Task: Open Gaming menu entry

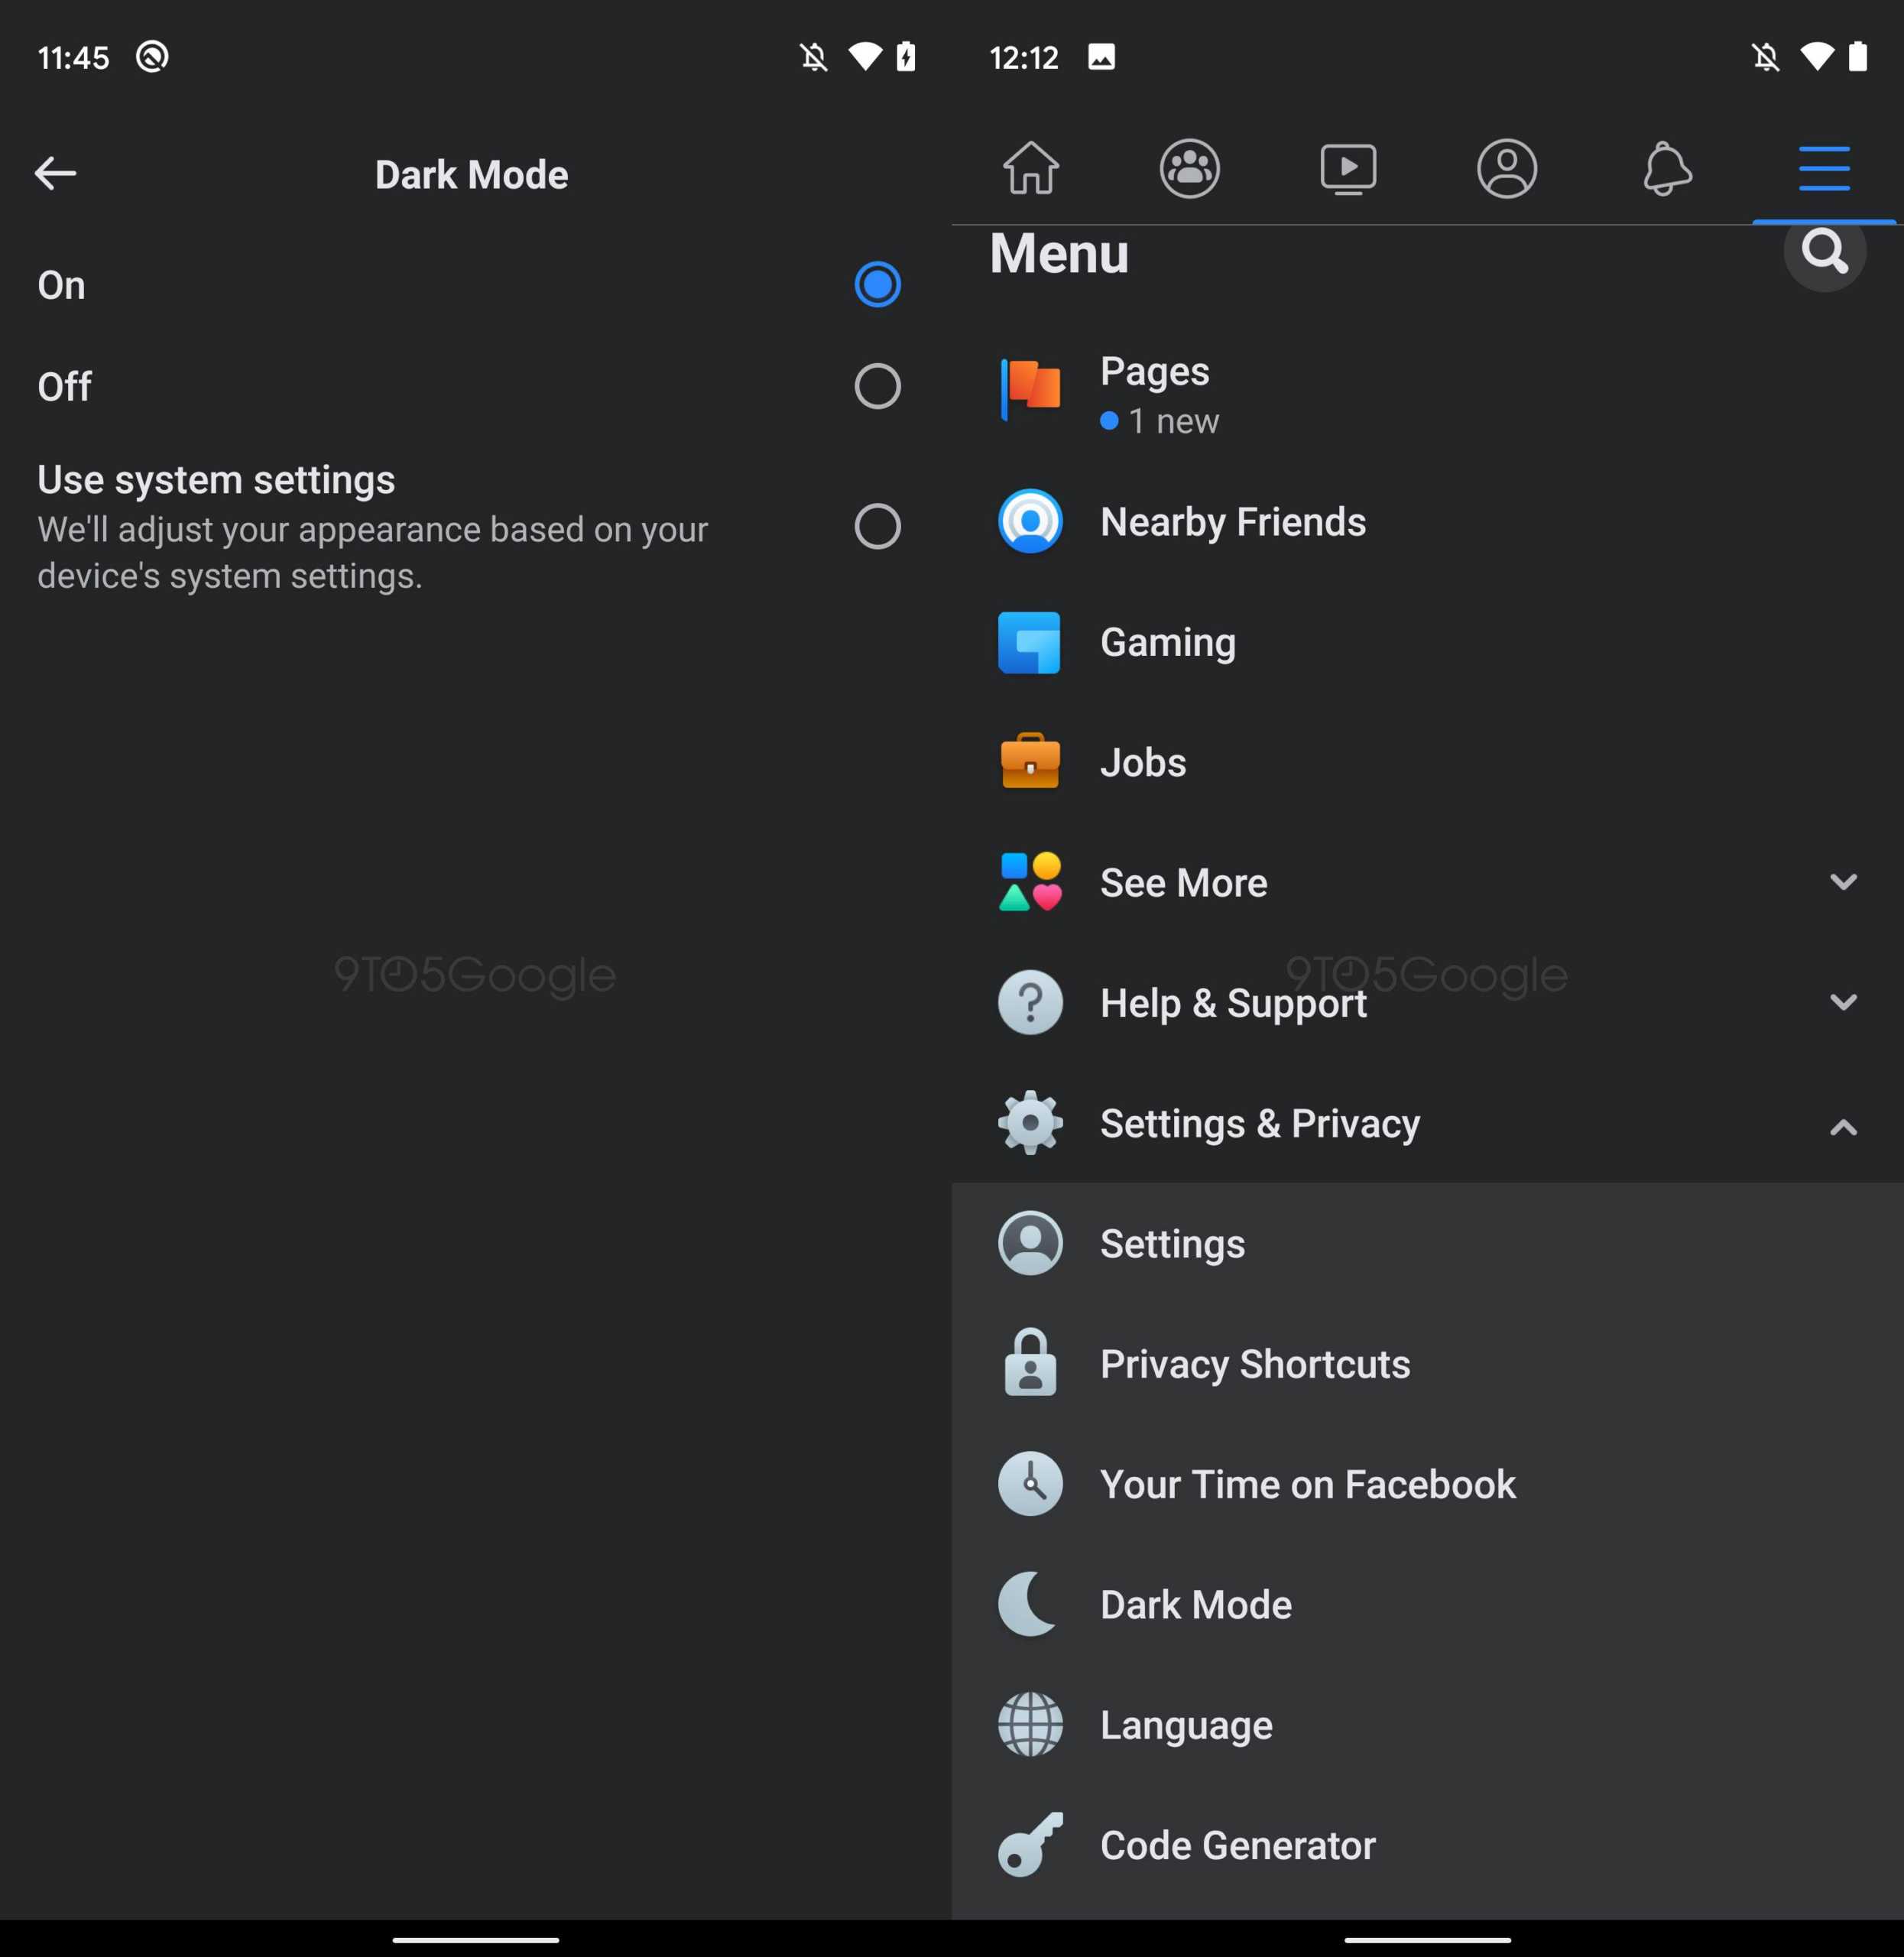Action: (1428, 642)
